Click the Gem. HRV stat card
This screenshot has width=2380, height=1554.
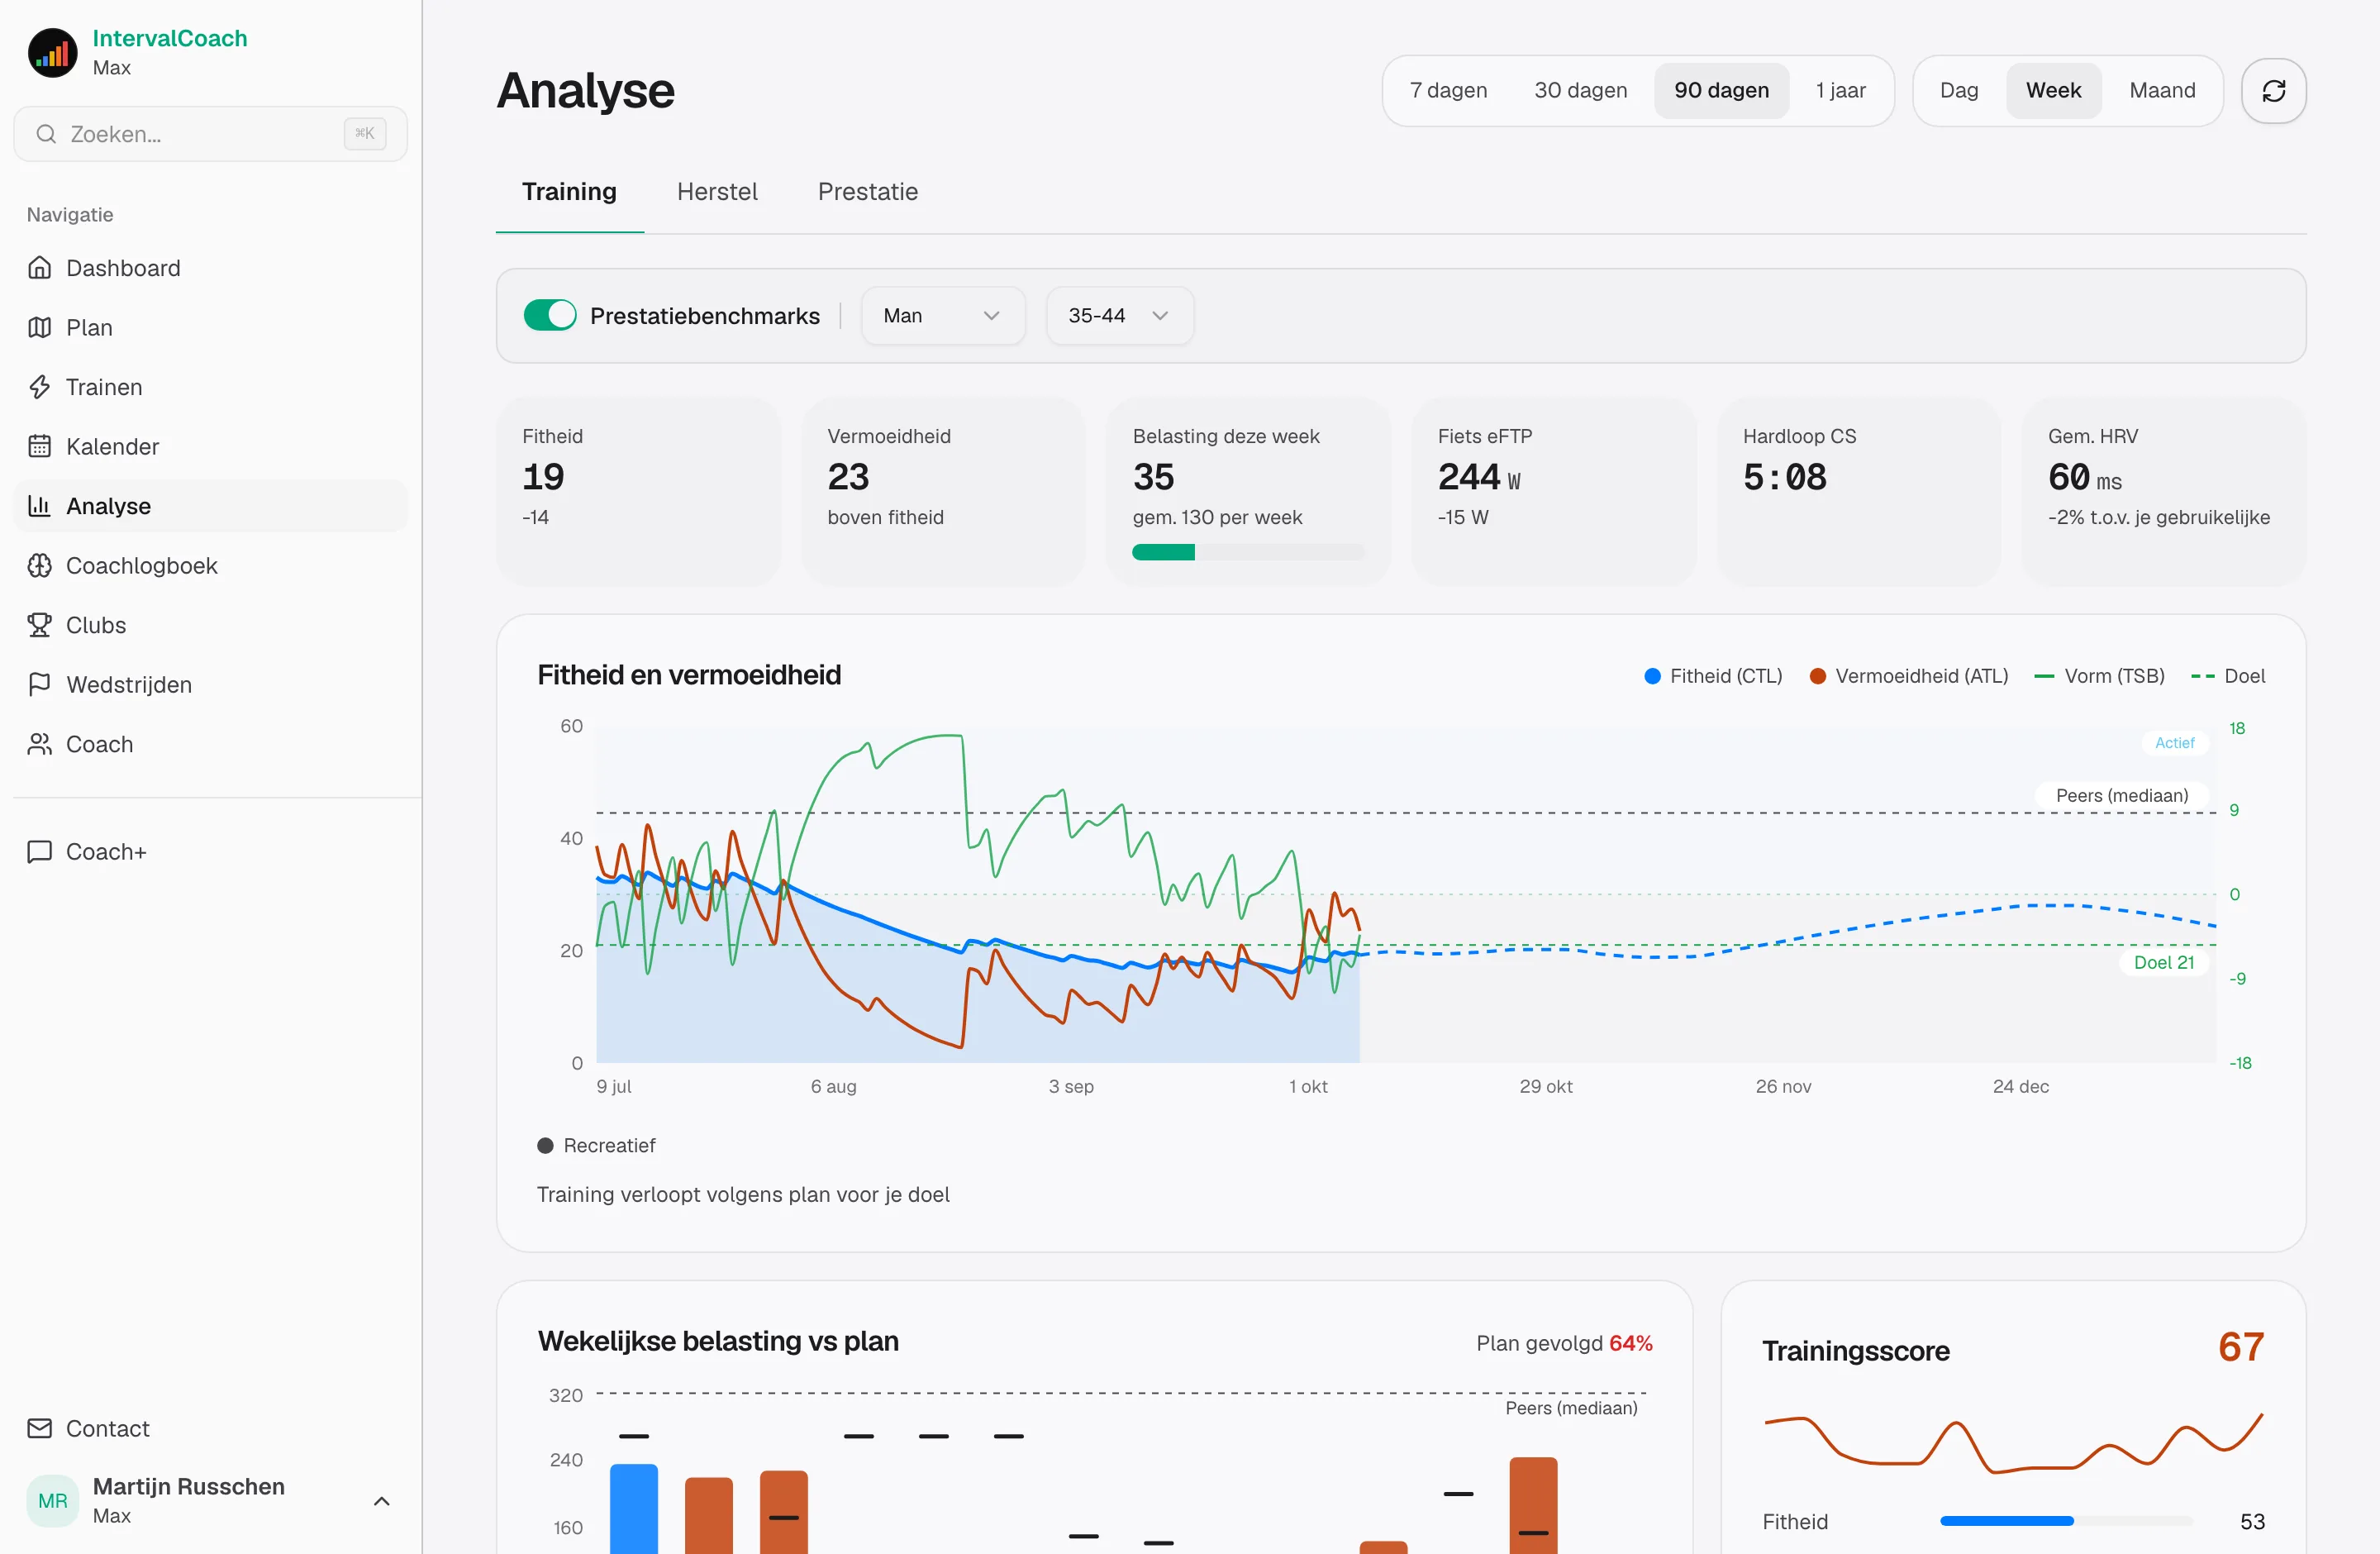coord(2163,490)
